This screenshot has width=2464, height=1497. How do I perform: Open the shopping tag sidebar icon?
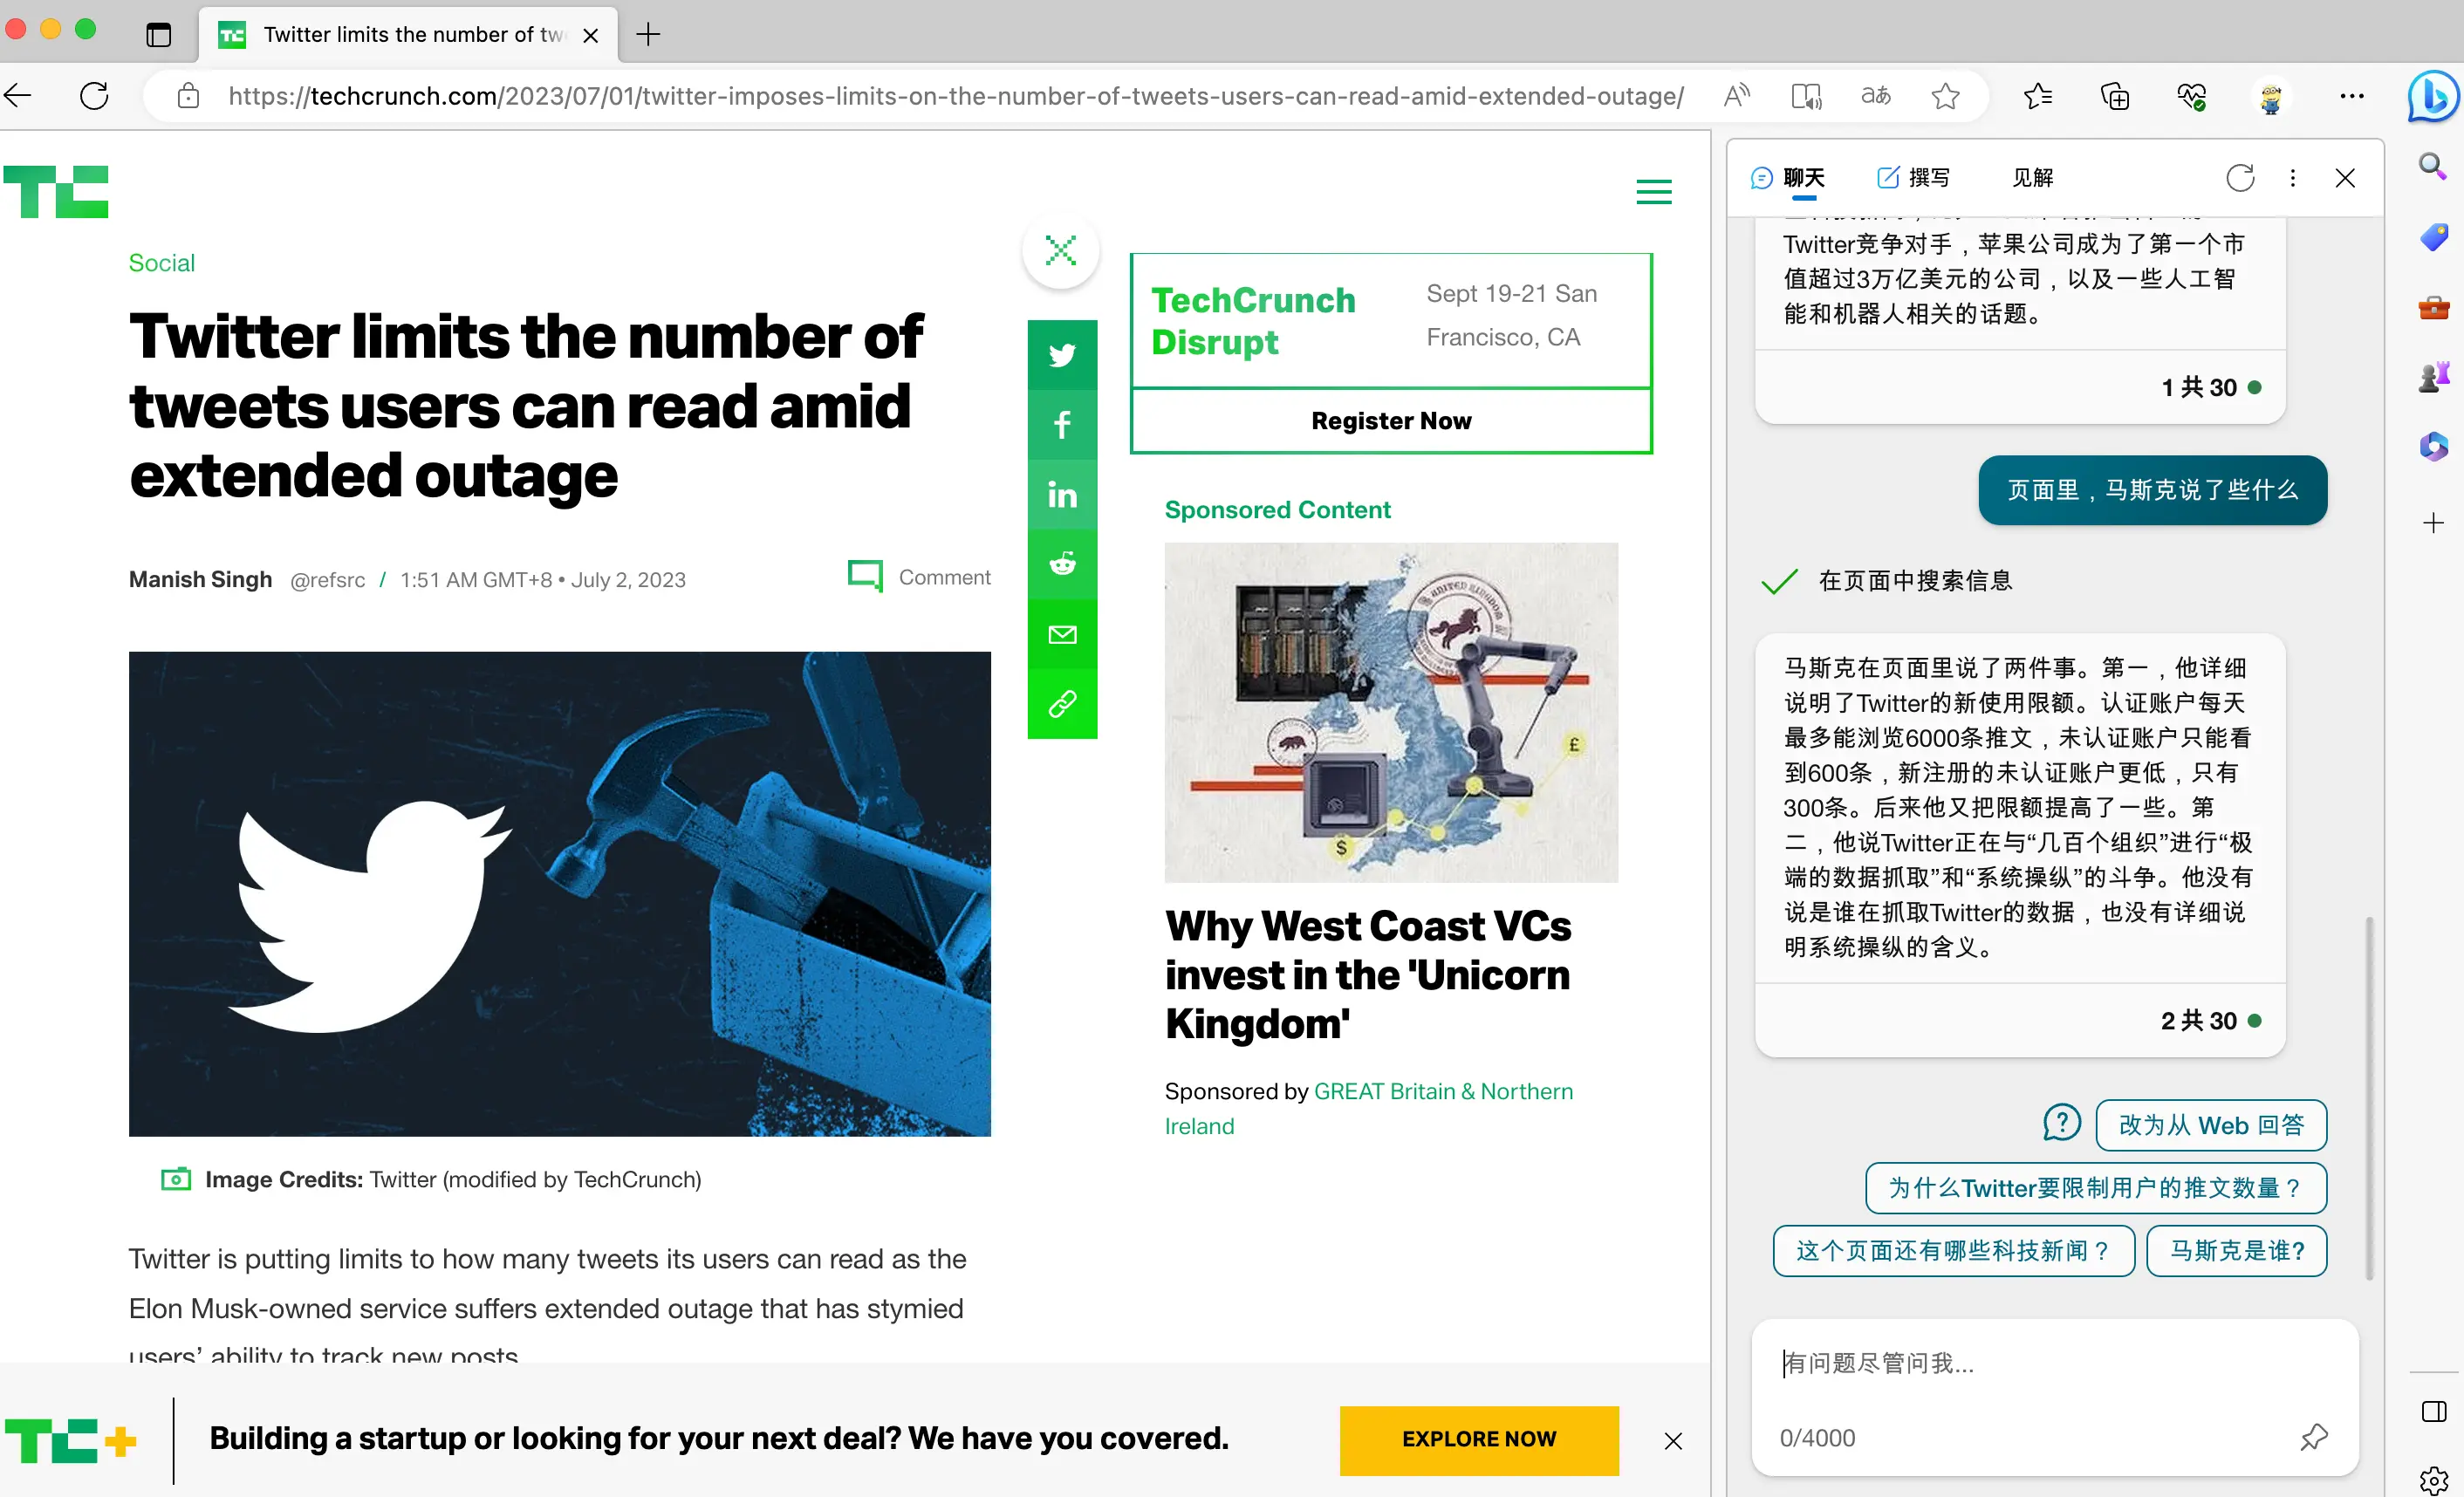(2433, 238)
